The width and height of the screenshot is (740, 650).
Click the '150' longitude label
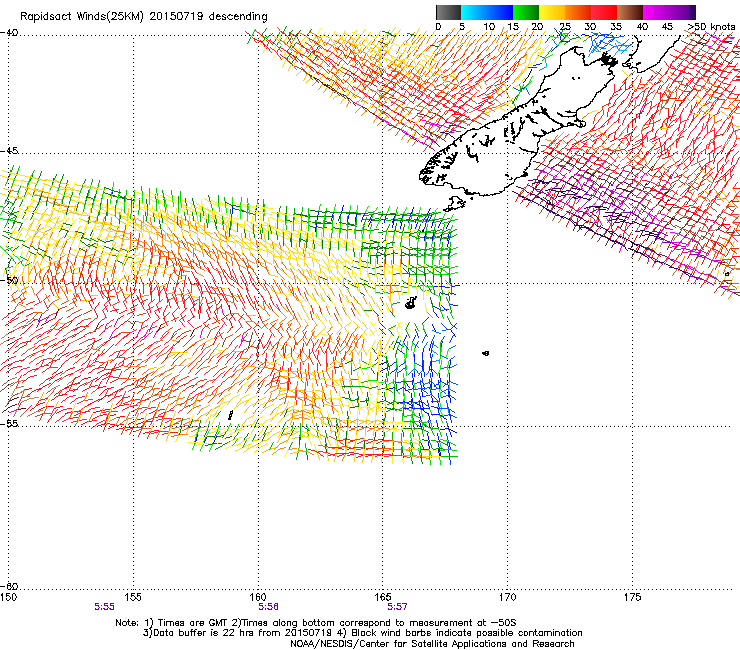[8, 597]
